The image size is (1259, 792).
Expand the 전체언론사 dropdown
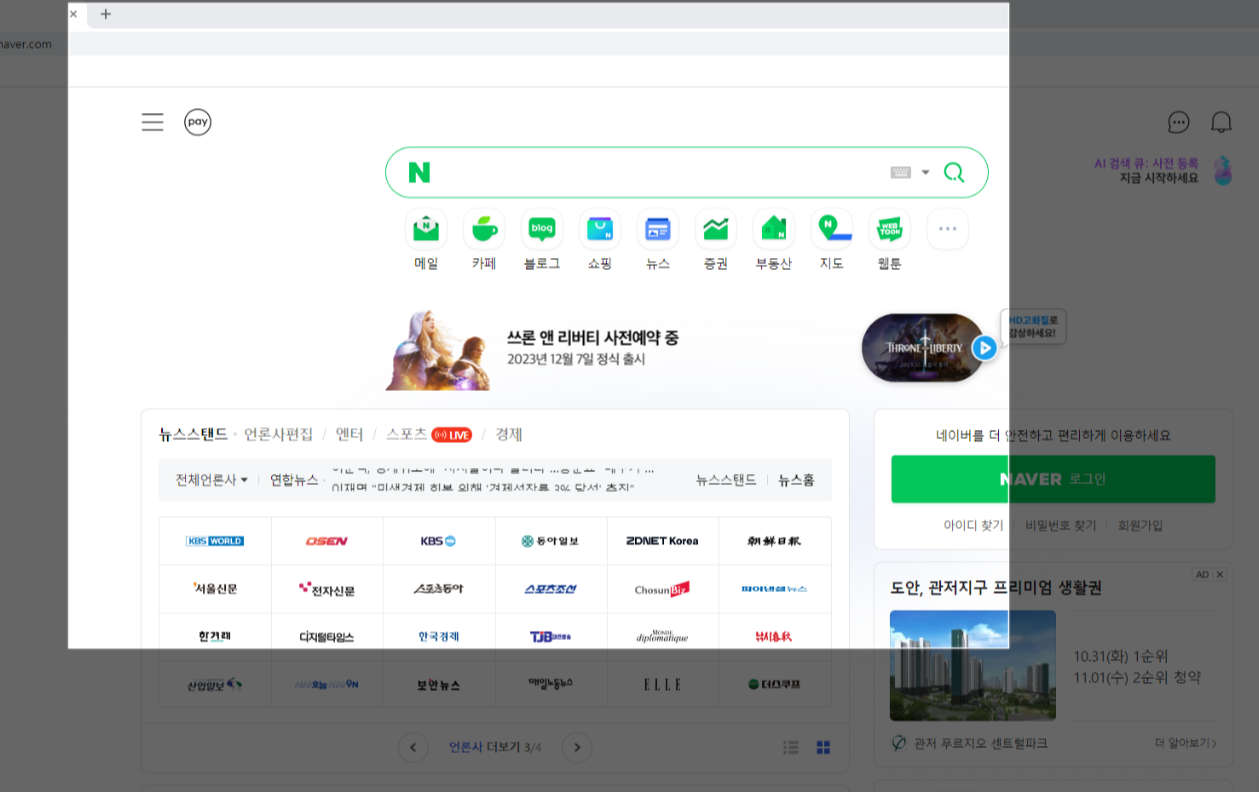[211, 480]
